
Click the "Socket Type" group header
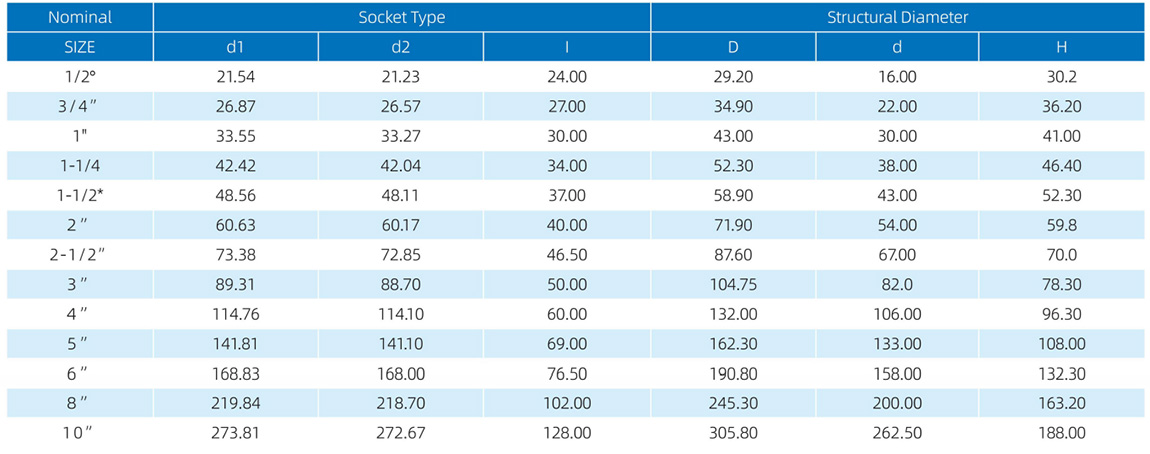(402, 17)
